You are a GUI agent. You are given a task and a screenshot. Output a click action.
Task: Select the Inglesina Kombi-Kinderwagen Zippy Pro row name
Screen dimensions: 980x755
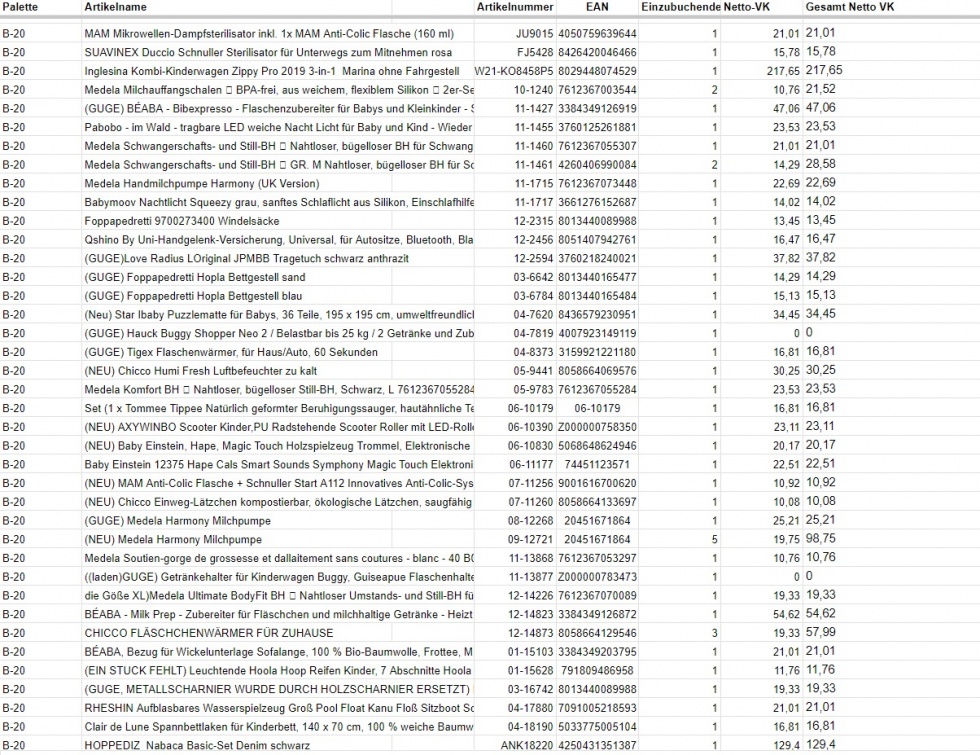pos(272,71)
